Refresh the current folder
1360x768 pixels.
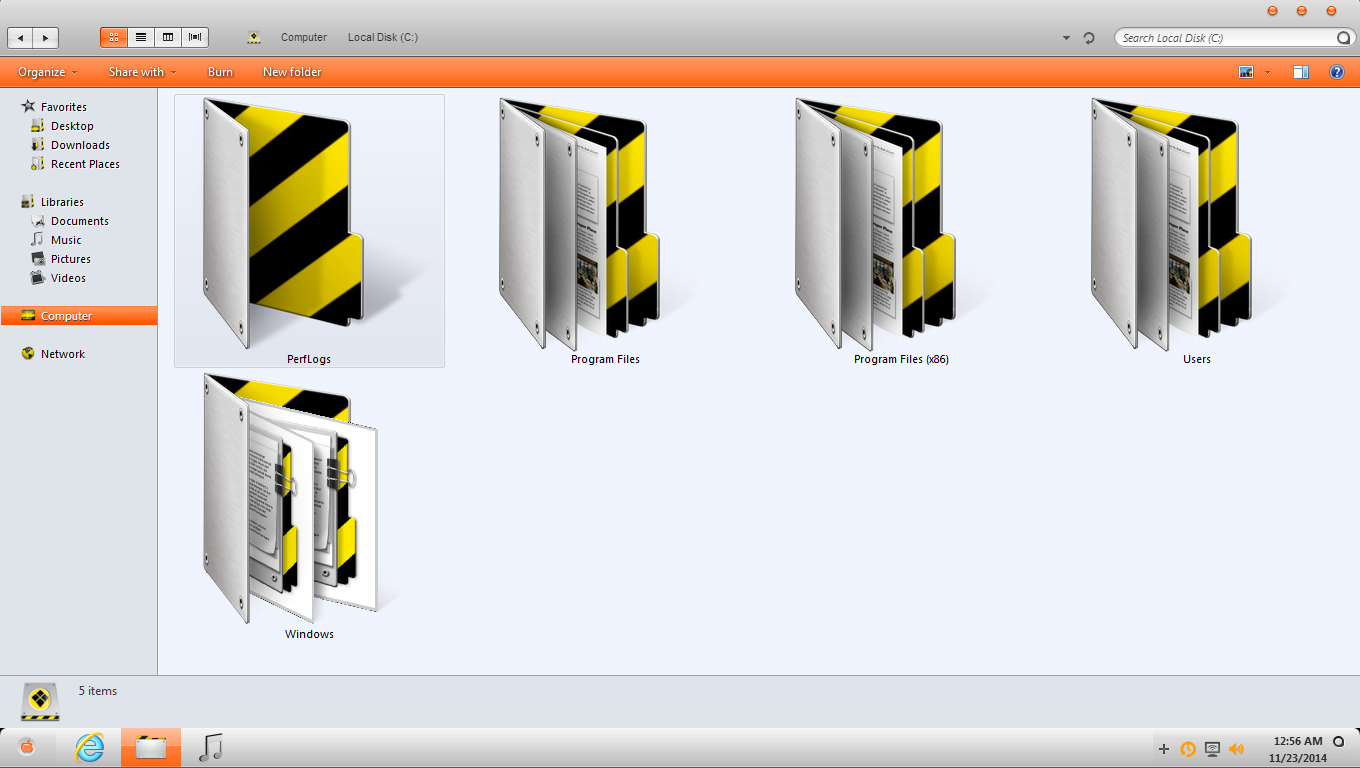click(x=1089, y=38)
